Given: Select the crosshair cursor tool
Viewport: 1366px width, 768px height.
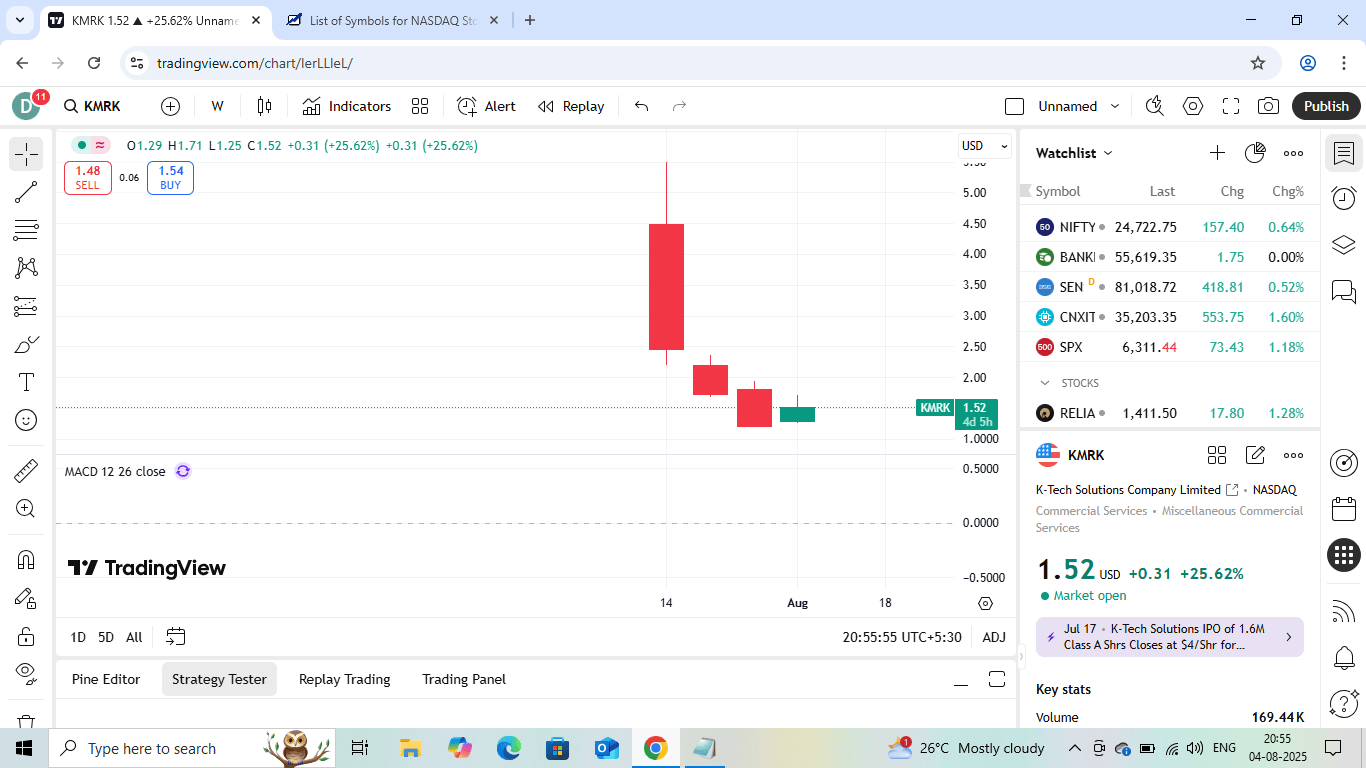Looking at the screenshot, I should pyautogui.click(x=26, y=154).
